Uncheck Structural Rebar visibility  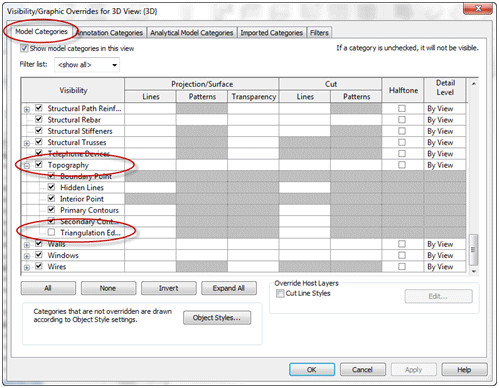pyautogui.click(x=39, y=119)
